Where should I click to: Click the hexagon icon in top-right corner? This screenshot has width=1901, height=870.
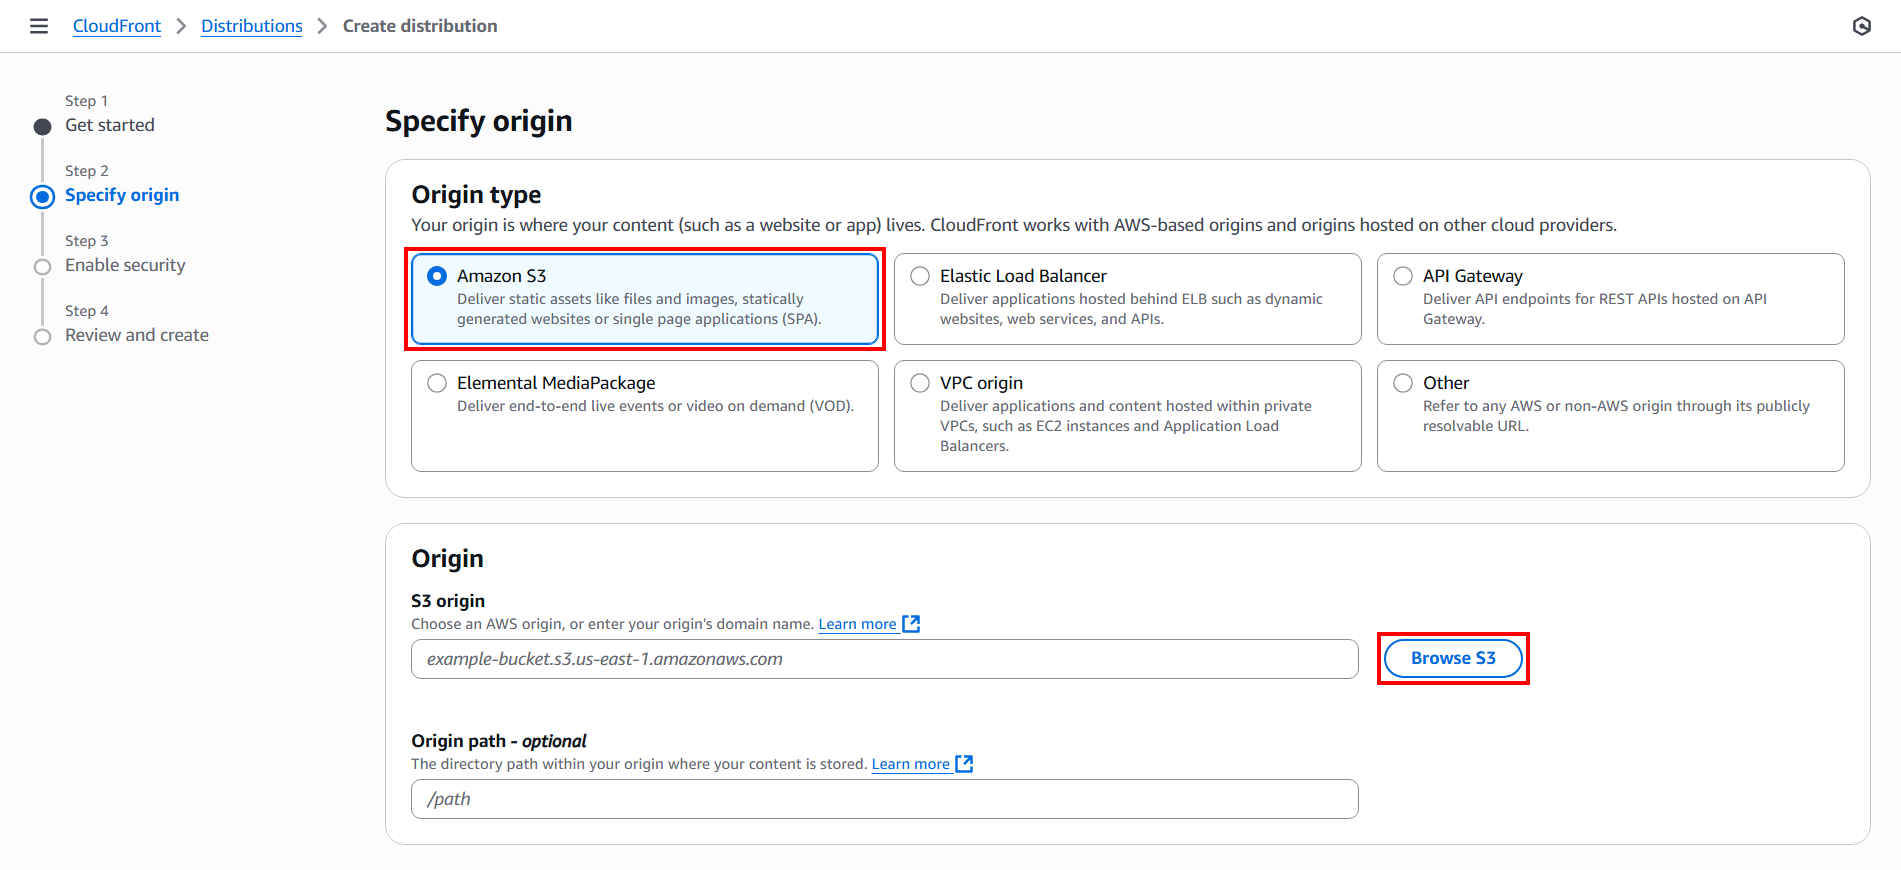coord(1861,26)
